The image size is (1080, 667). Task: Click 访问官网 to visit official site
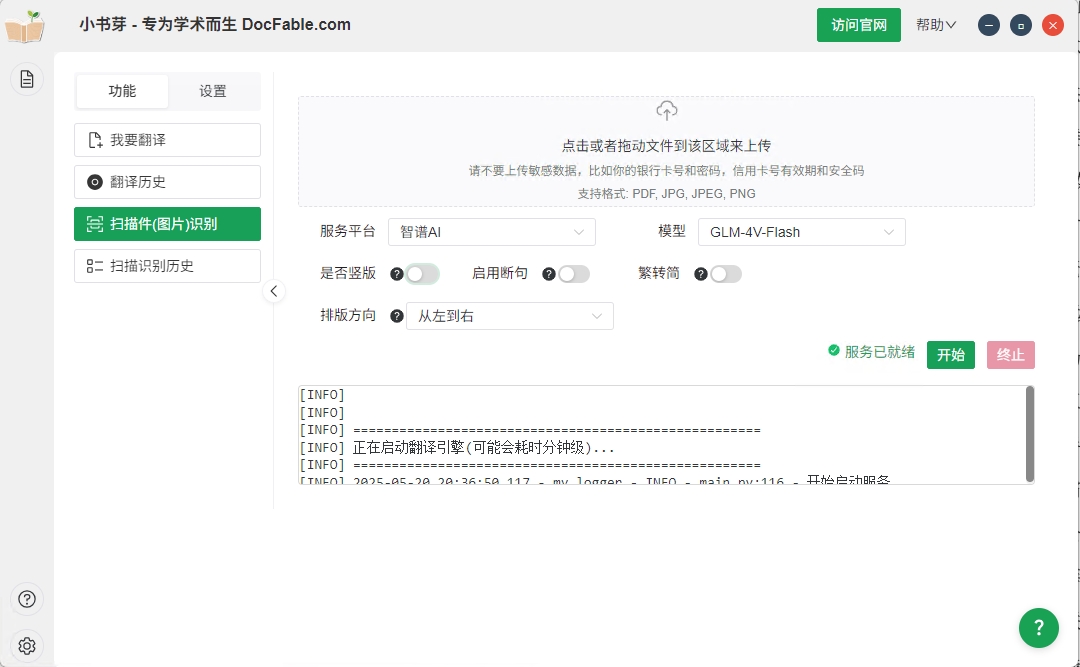(858, 25)
